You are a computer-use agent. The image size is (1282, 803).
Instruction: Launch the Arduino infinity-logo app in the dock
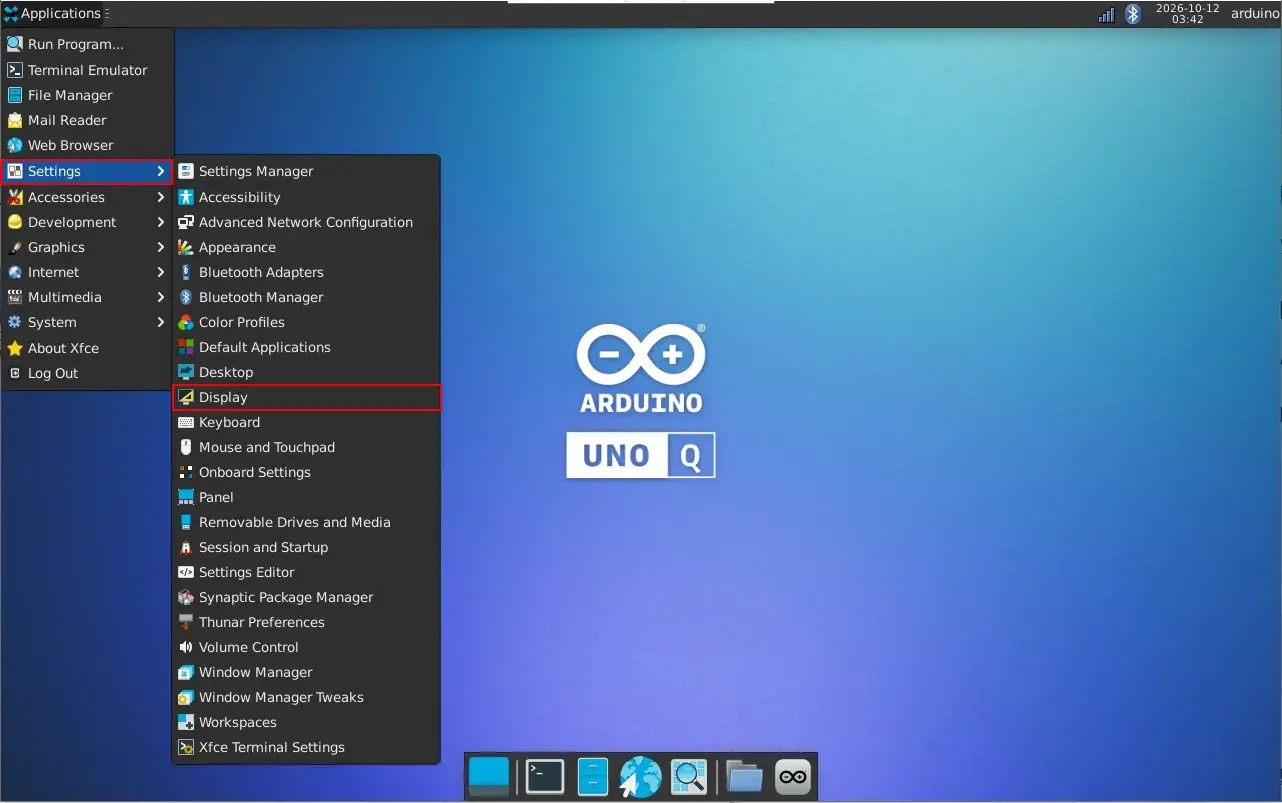coord(793,777)
